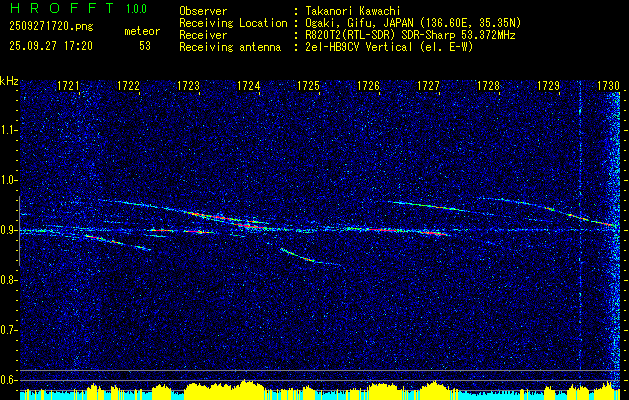This screenshot has width=629, height=400.
Task: Click the meteor count 53
Action: pyautogui.click(x=145, y=46)
